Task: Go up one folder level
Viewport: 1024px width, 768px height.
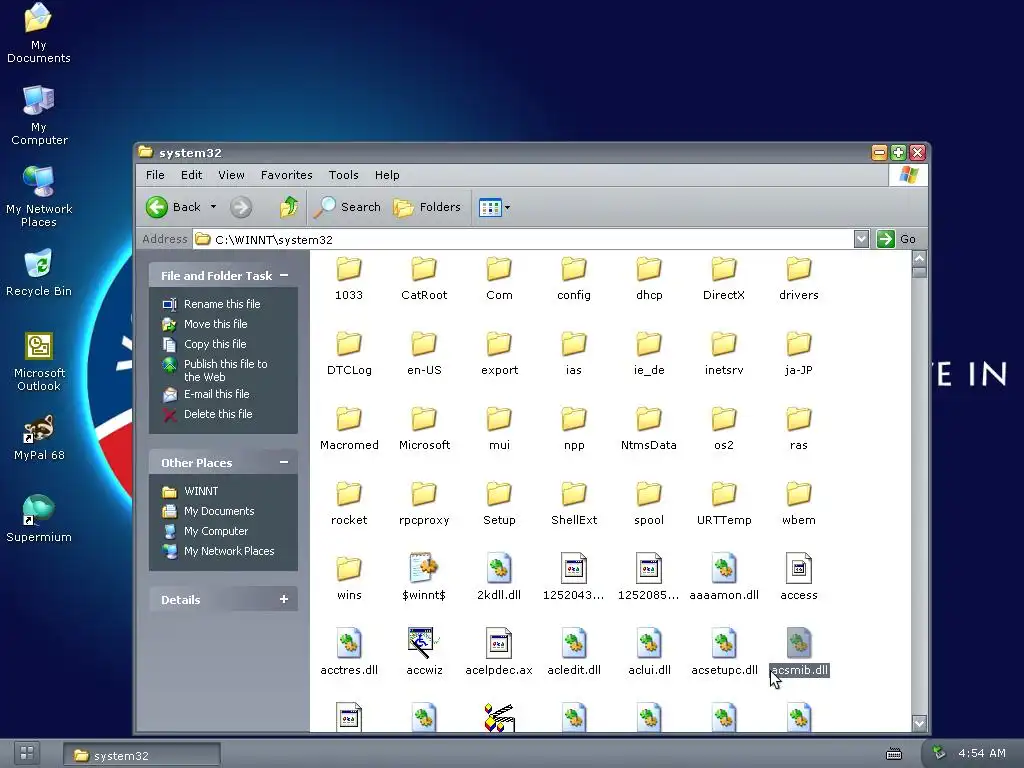Action: (x=289, y=207)
